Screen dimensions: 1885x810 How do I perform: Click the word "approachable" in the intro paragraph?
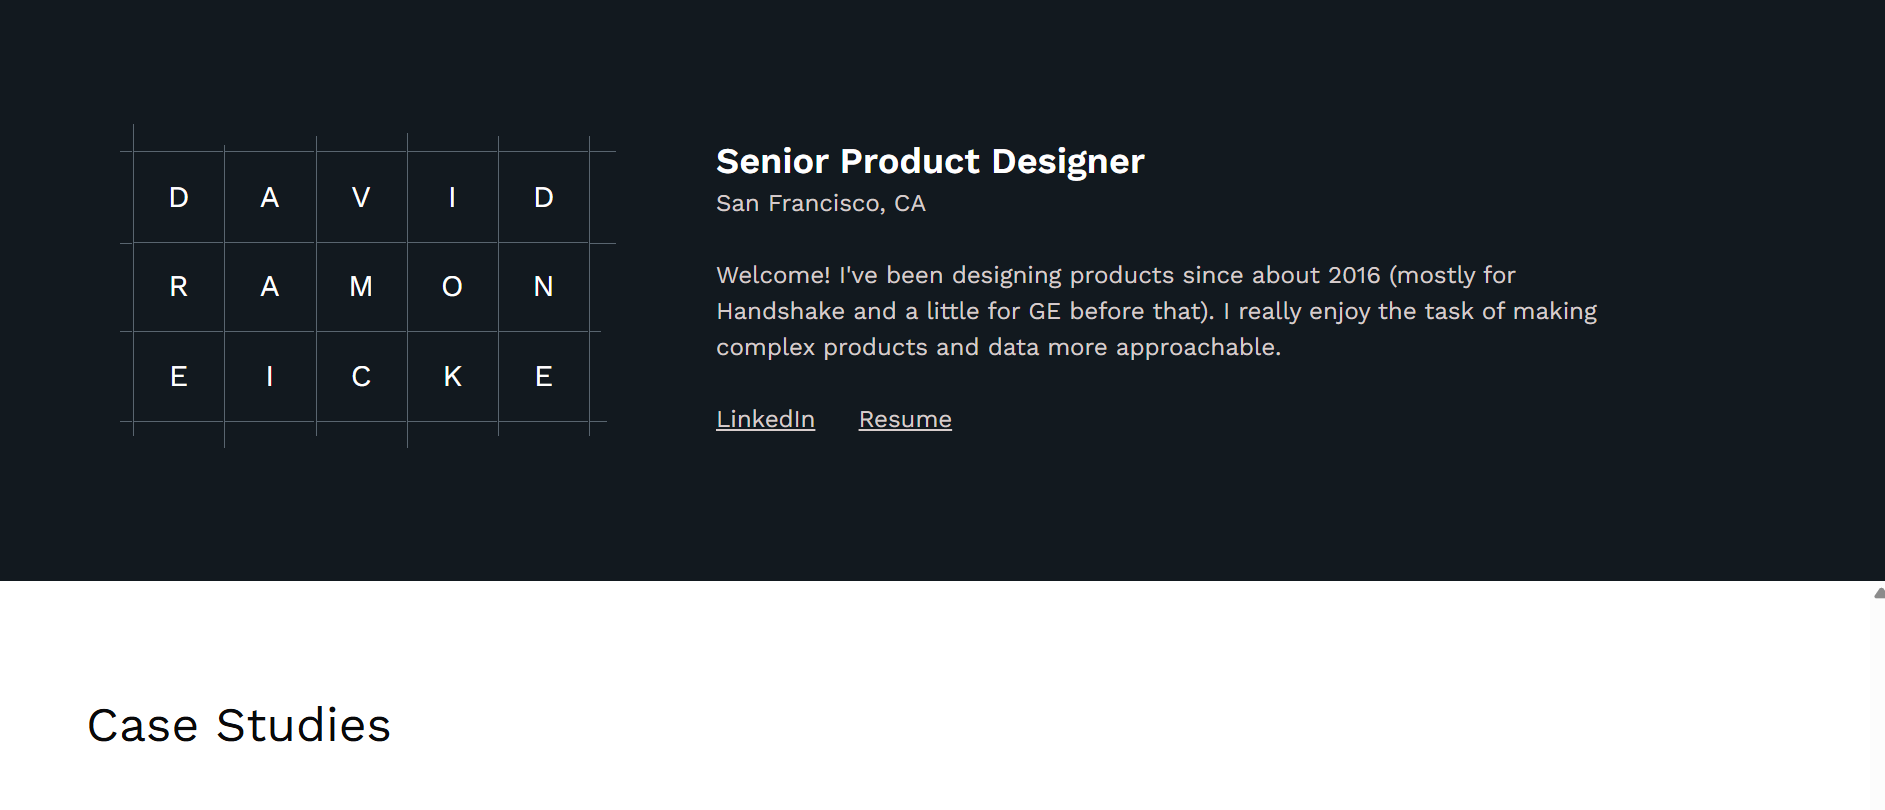(1195, 347)
